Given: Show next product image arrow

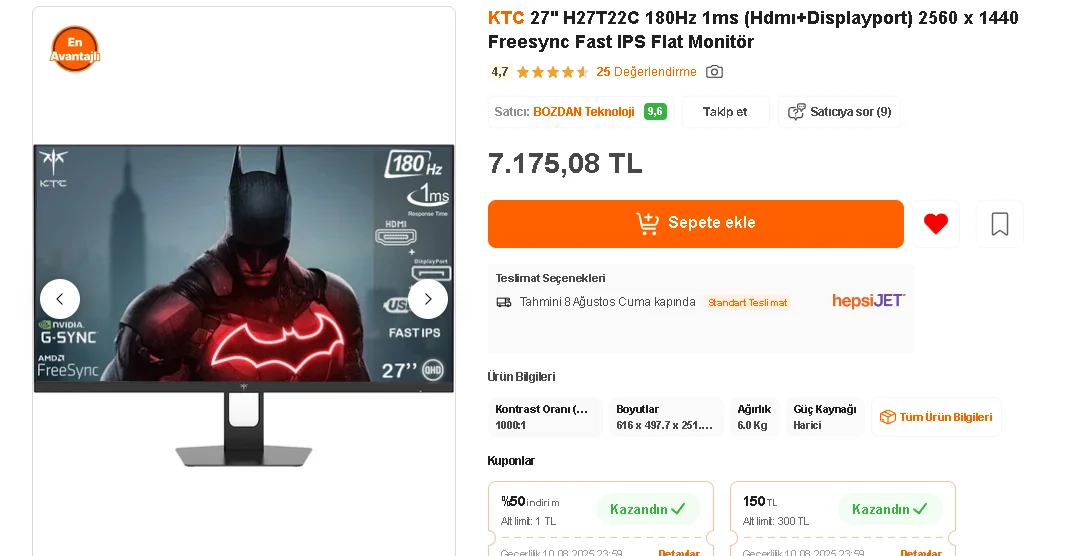Looking at the screenshot, I should point(428,299).
